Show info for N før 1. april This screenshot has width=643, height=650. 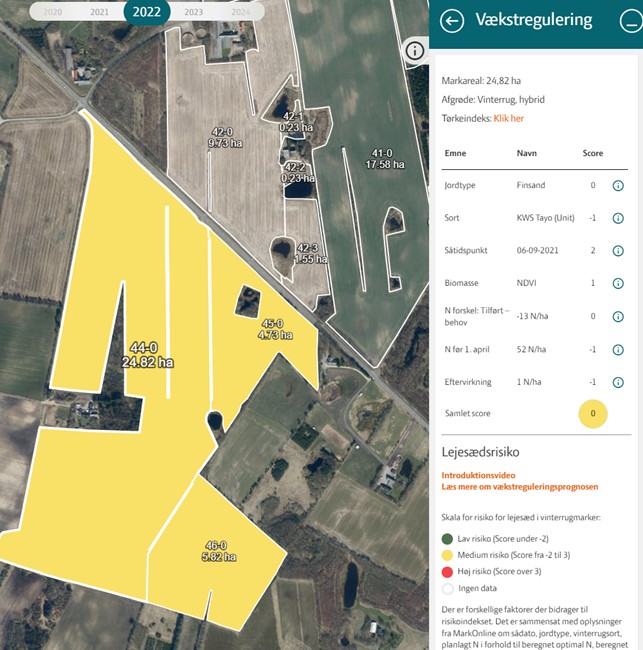[x=618, y=350]
